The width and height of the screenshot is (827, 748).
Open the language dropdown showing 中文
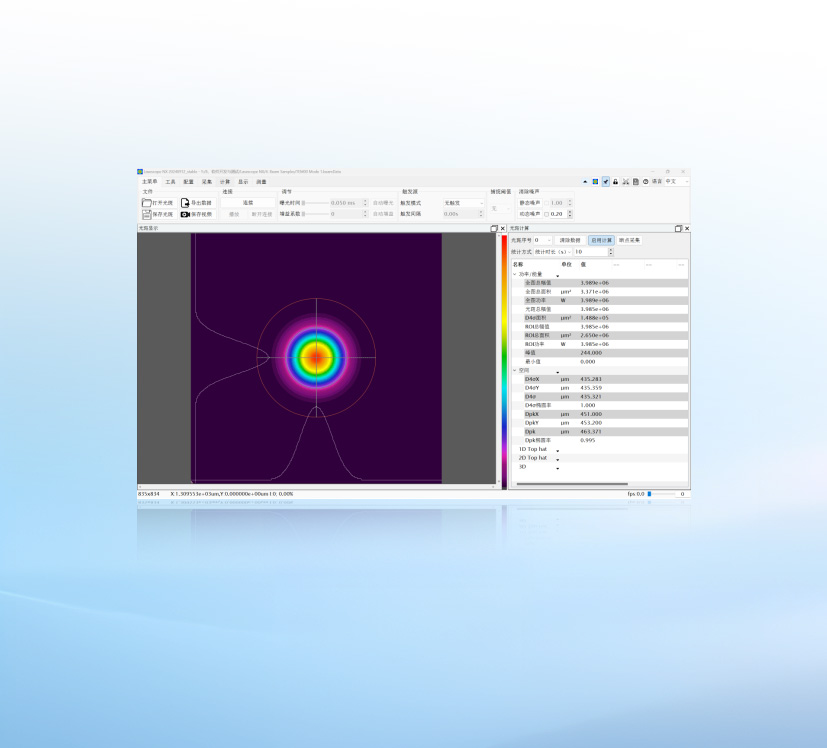(677, 181)
